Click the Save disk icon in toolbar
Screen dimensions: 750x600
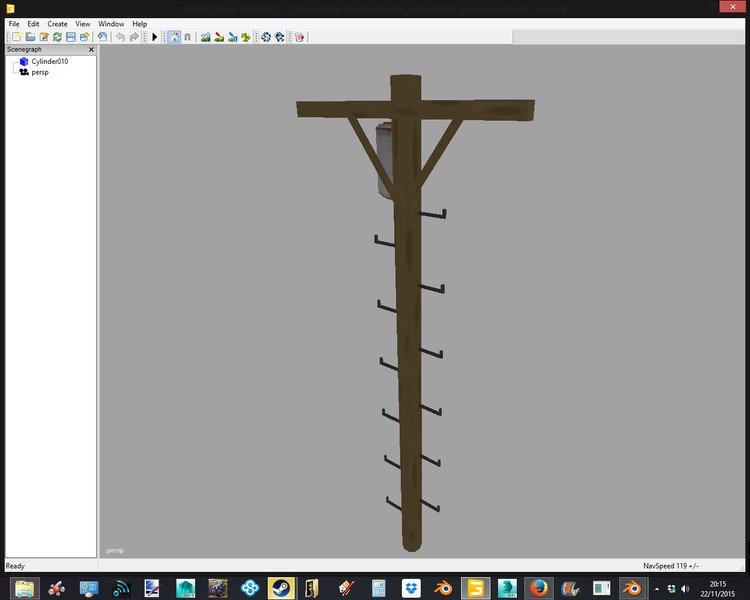71,37
